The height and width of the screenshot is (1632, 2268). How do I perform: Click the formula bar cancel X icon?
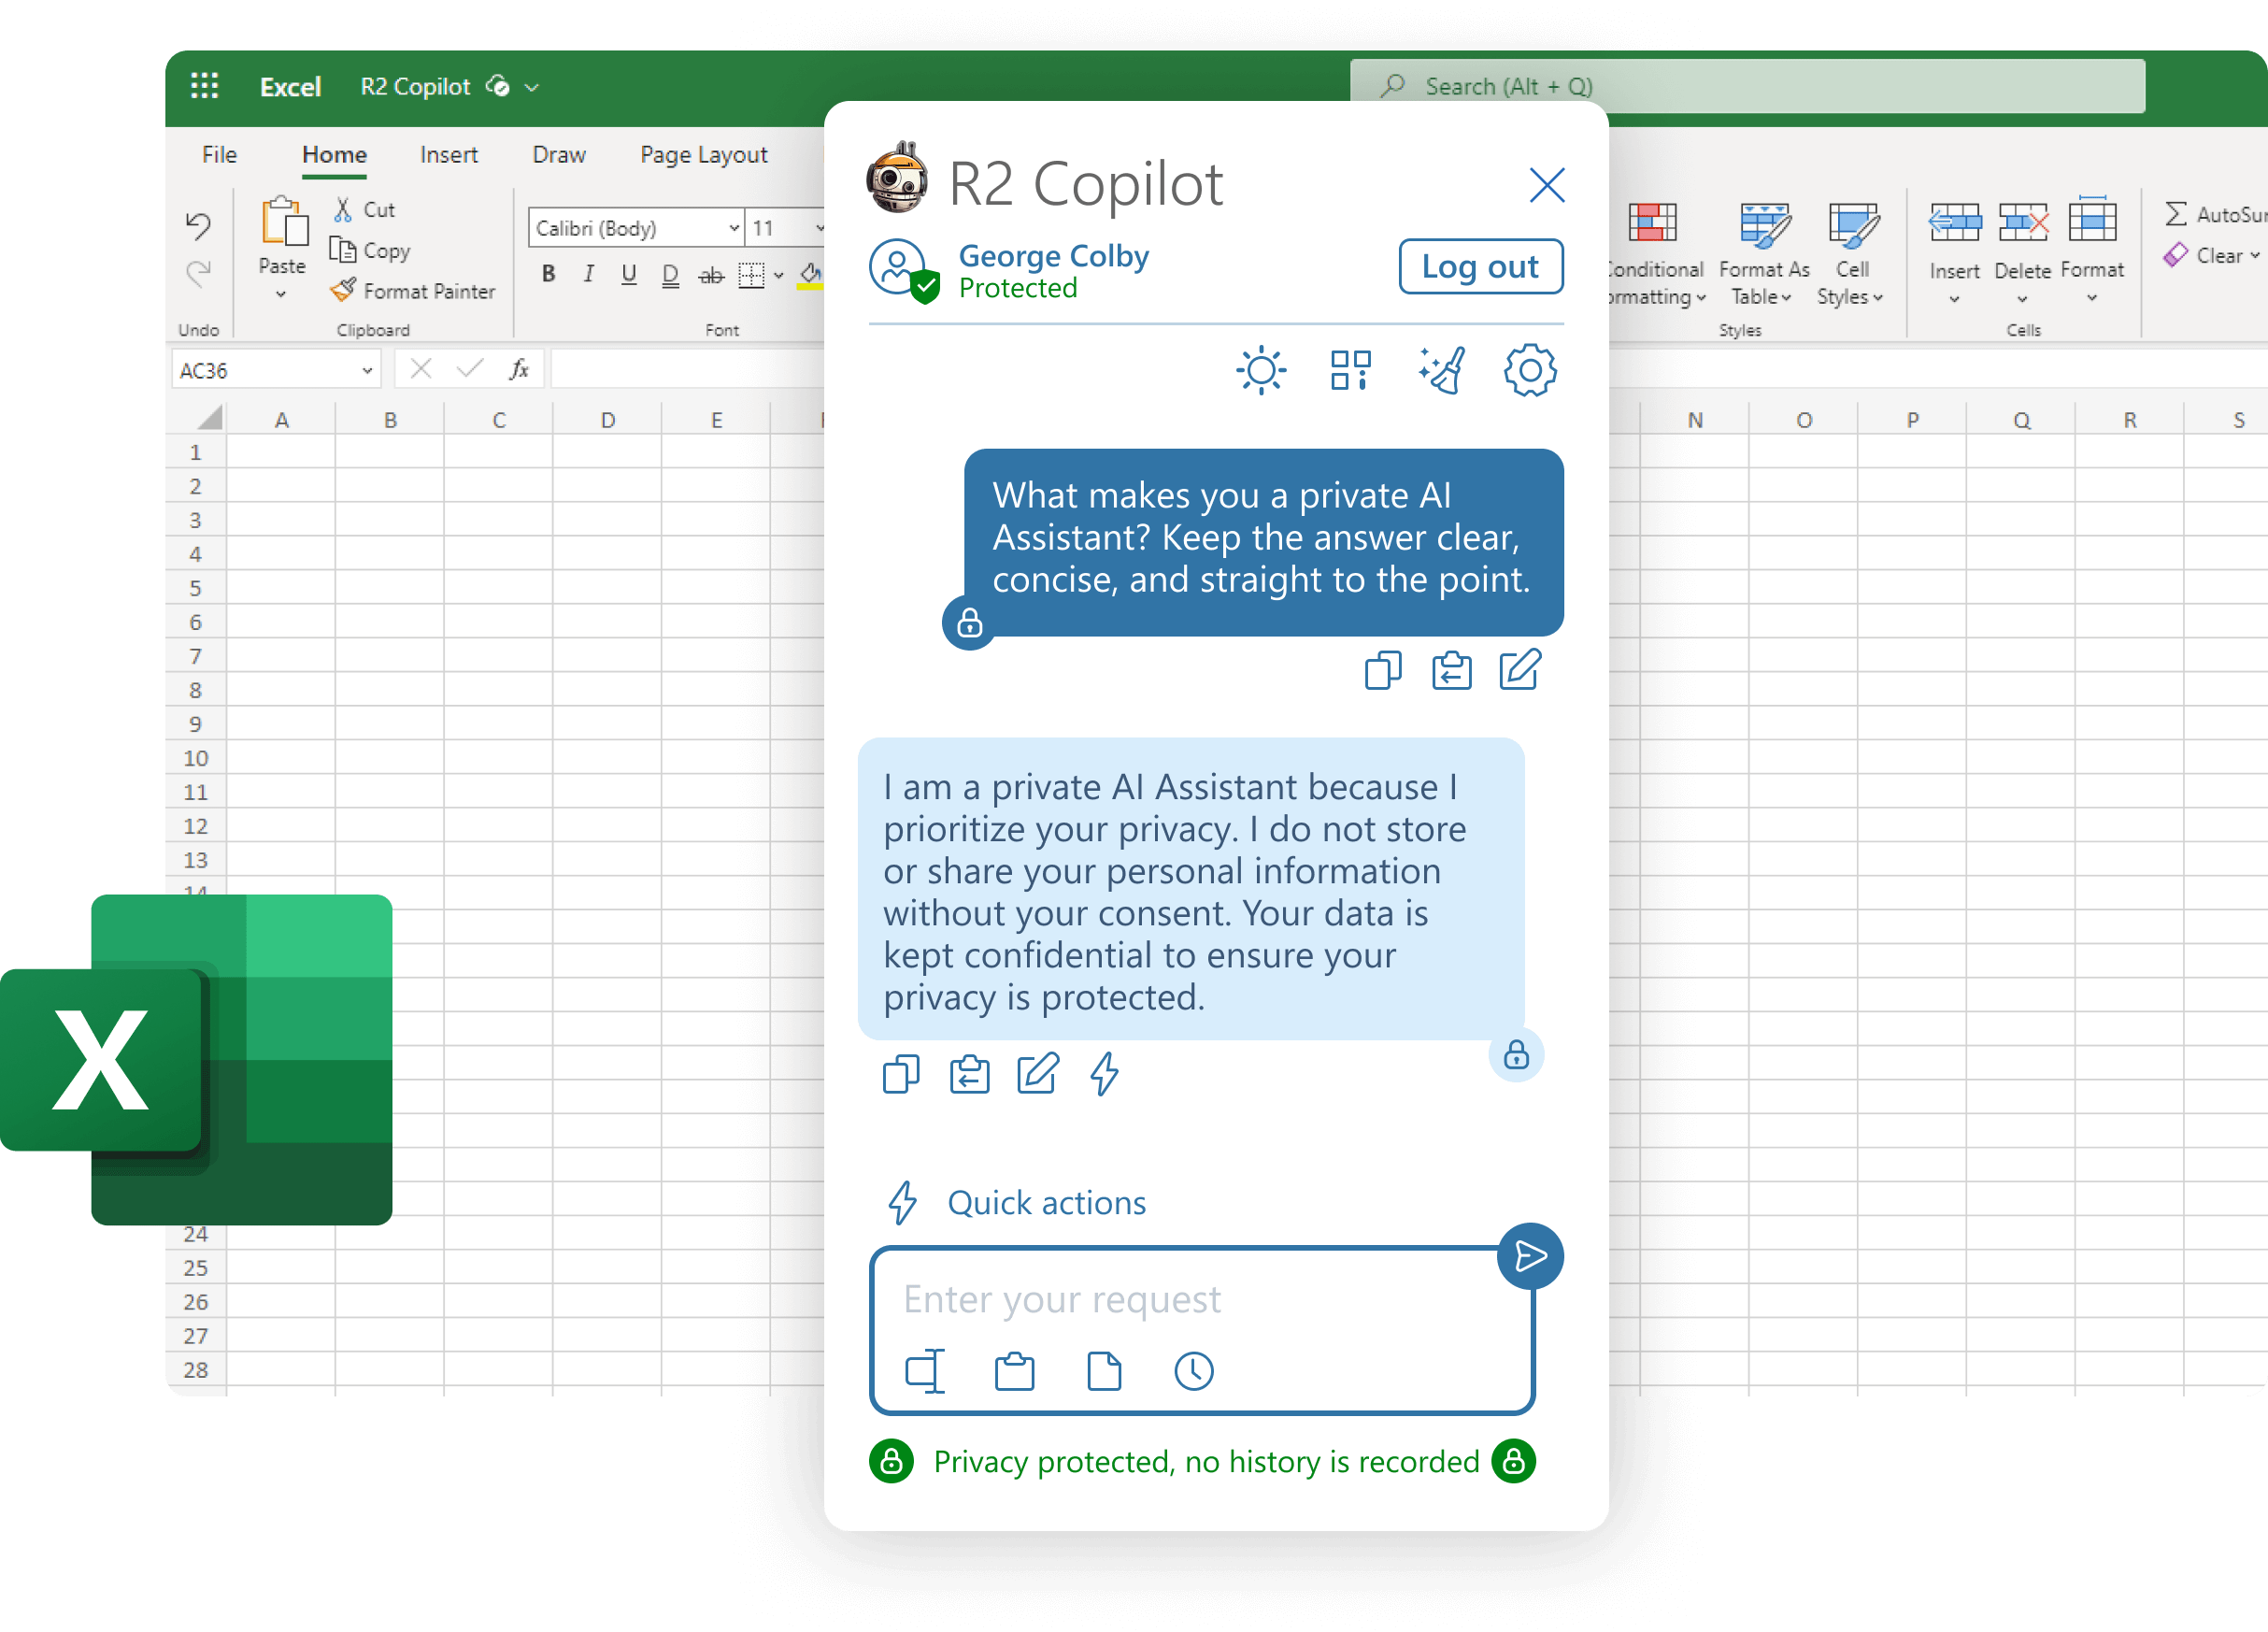click(421, 370)
